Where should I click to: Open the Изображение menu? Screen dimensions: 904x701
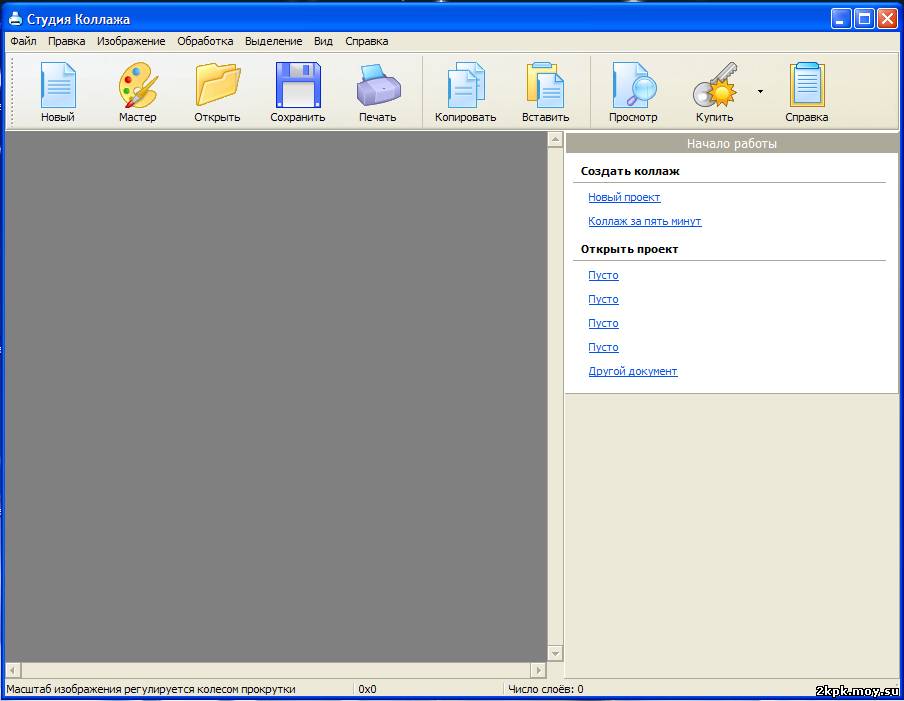(131, 42)
